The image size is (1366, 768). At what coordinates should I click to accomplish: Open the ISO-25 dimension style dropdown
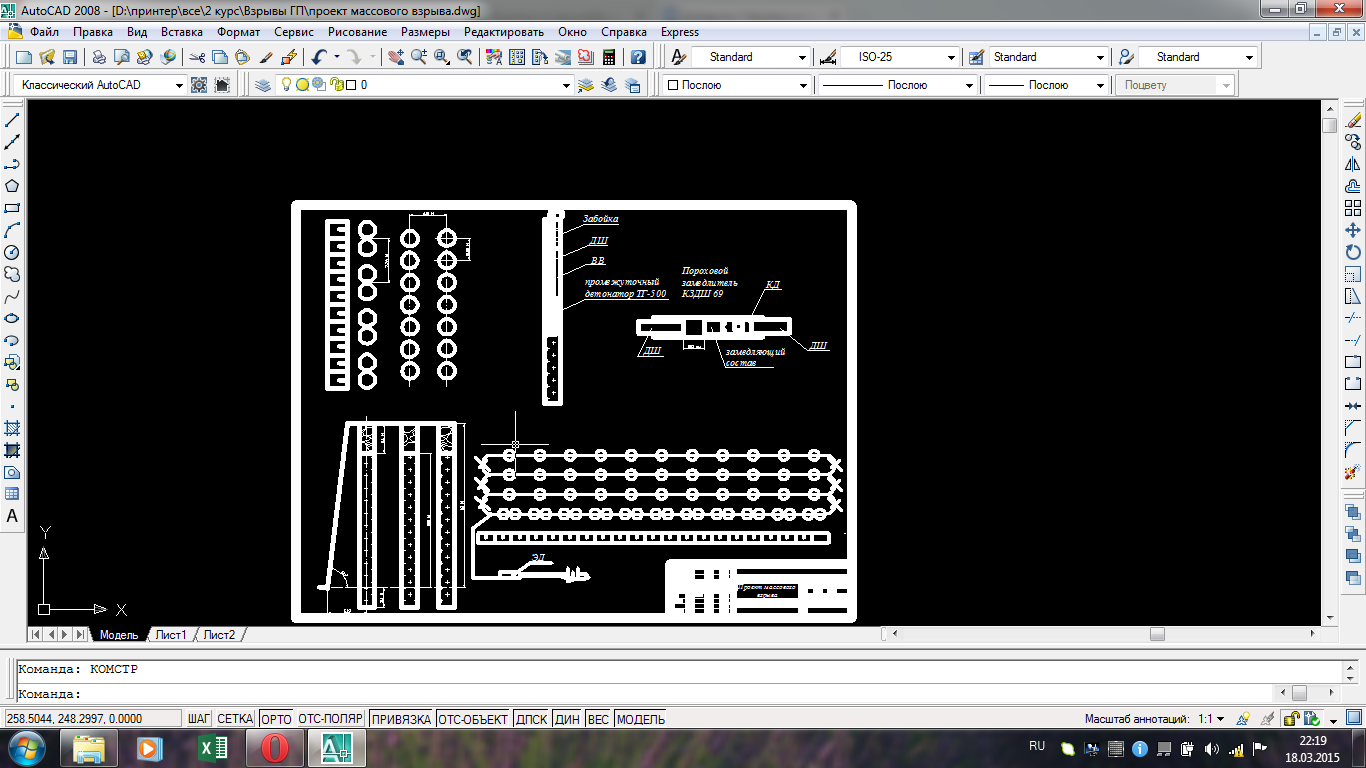click(952, 57)
